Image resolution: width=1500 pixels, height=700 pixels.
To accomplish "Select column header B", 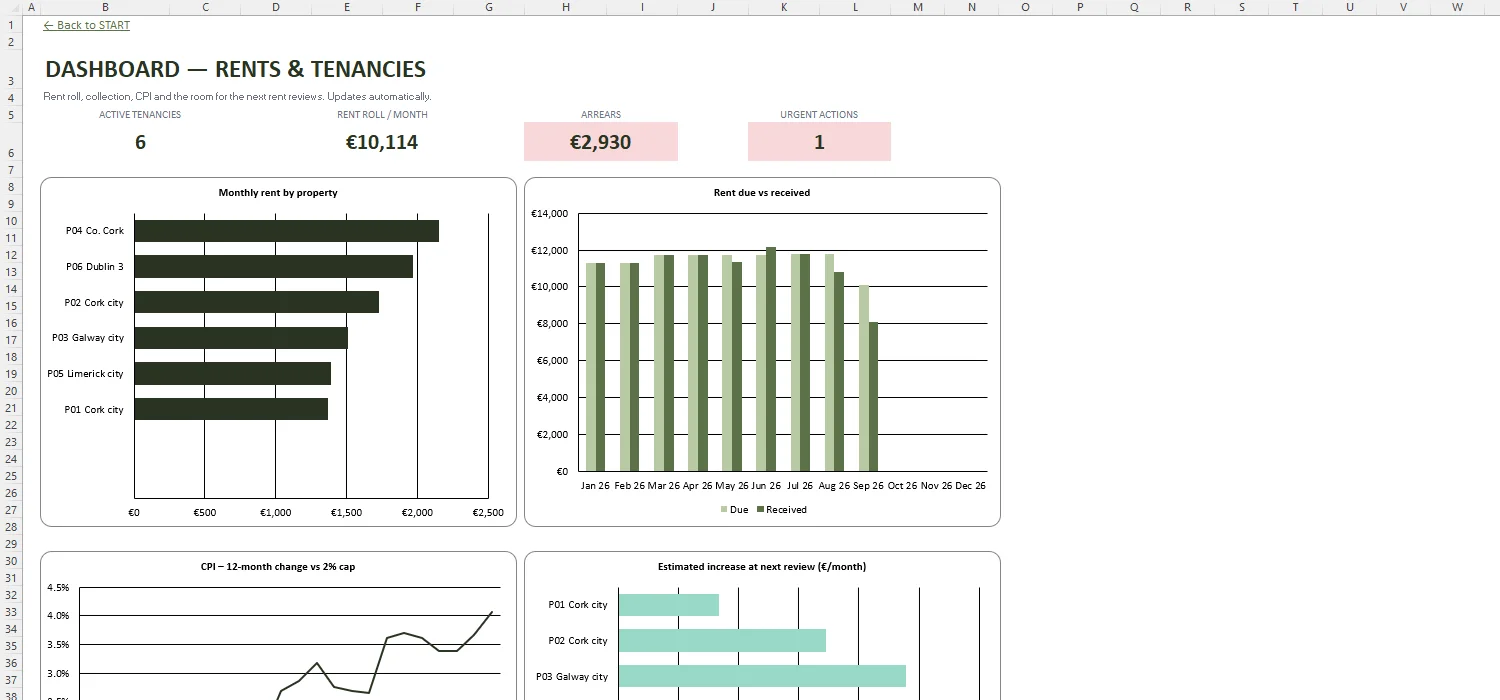I will 105,7.
